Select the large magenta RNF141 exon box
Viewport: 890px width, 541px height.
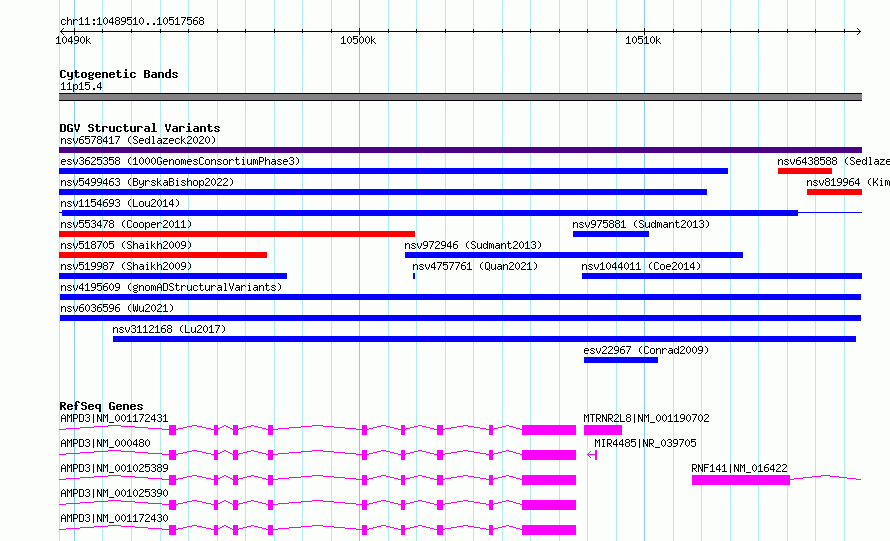coord(741,480)
